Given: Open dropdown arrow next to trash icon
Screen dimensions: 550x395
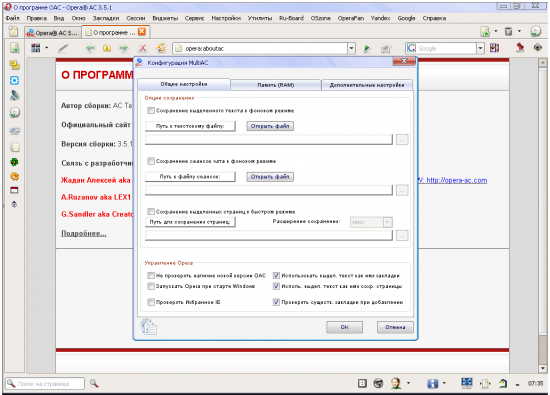Looking at the screenshot, I should (x=519, y=31).
